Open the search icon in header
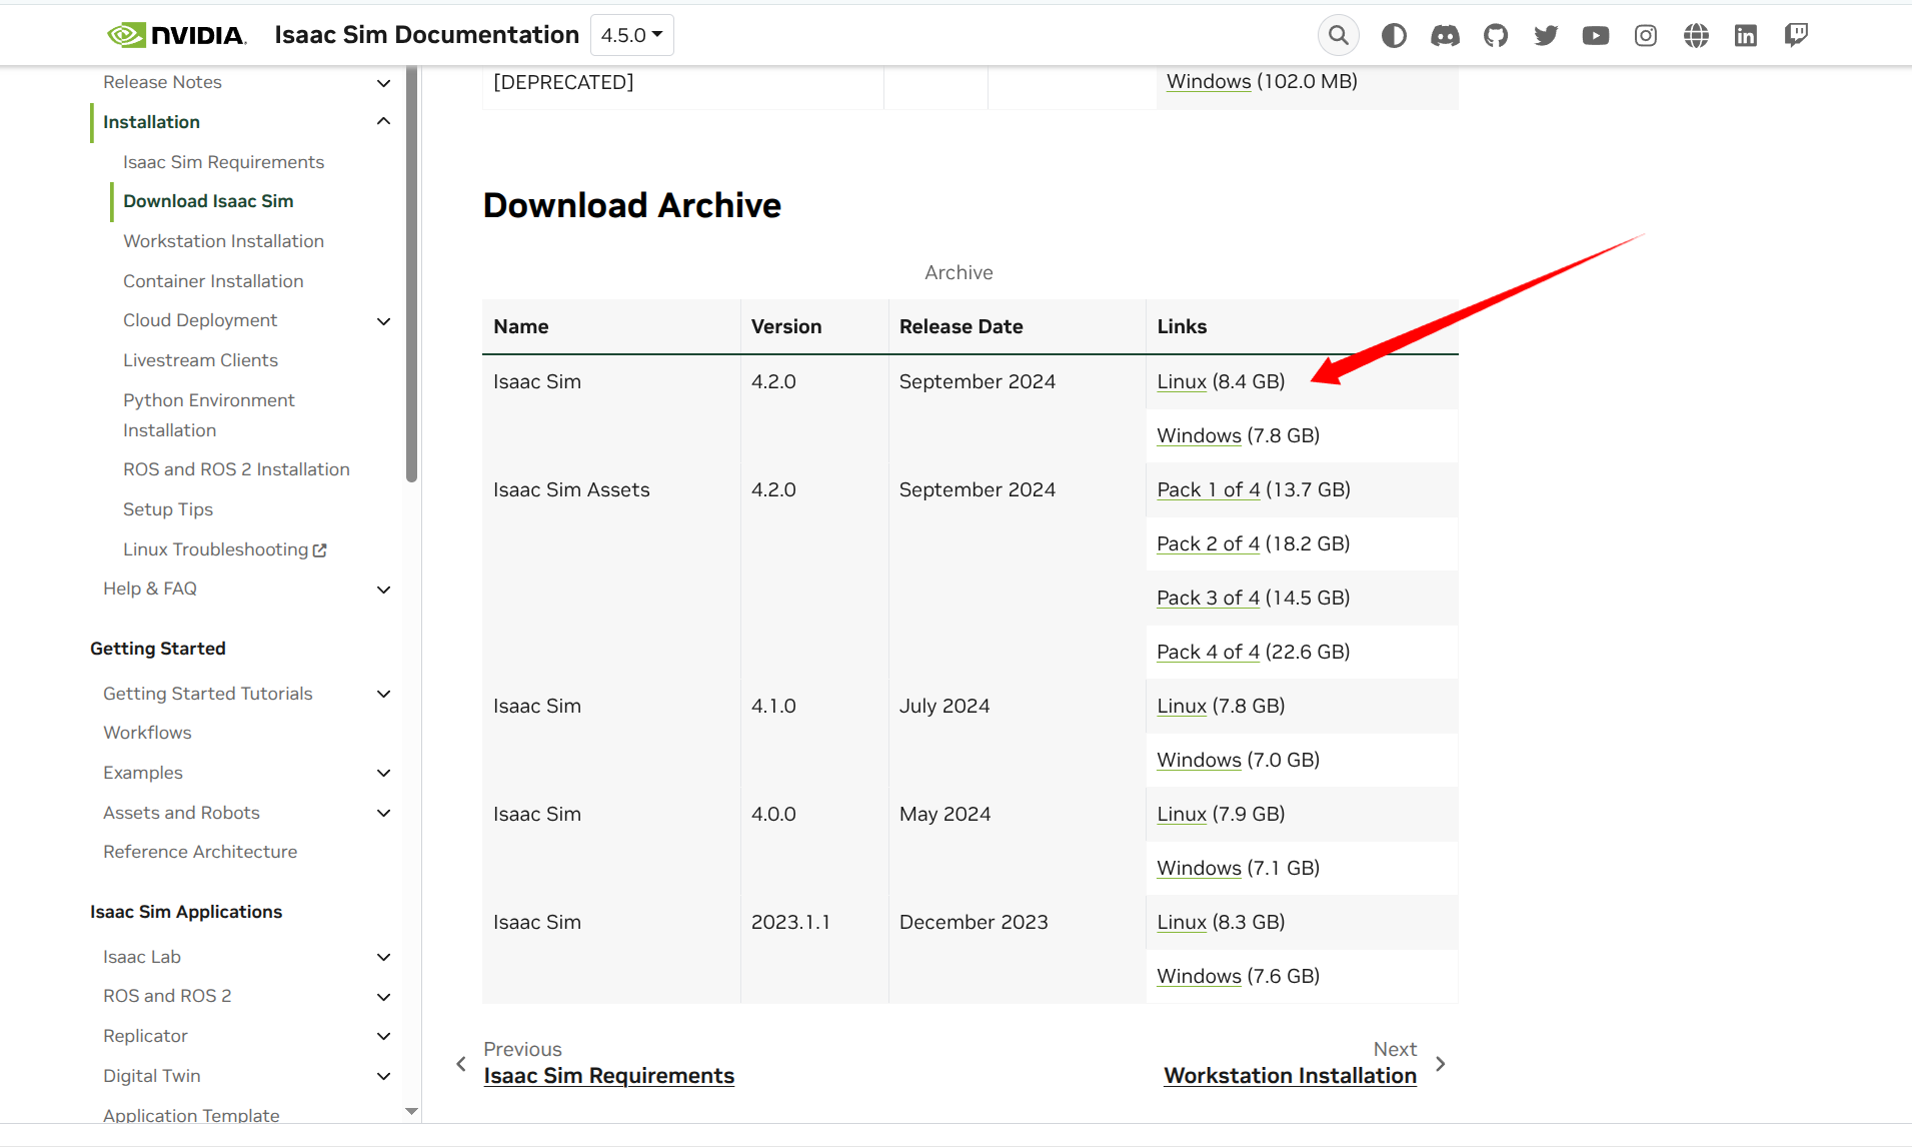The image size is (1912, 1147). point(1338,36)
